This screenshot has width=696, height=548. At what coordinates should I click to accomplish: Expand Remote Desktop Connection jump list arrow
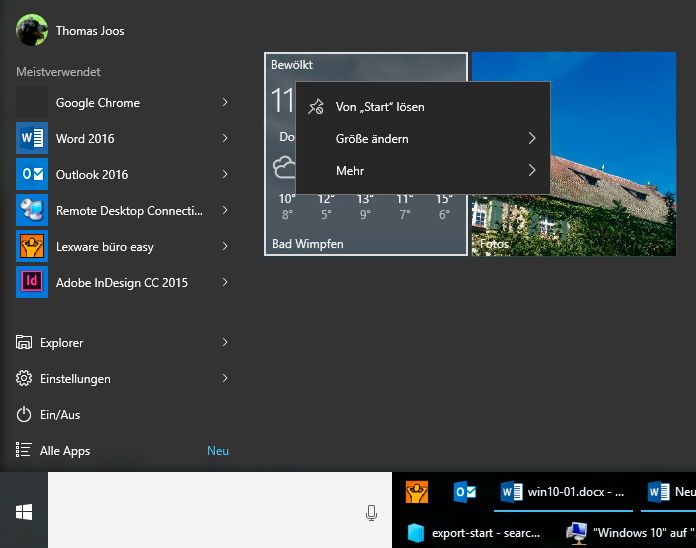225,210
